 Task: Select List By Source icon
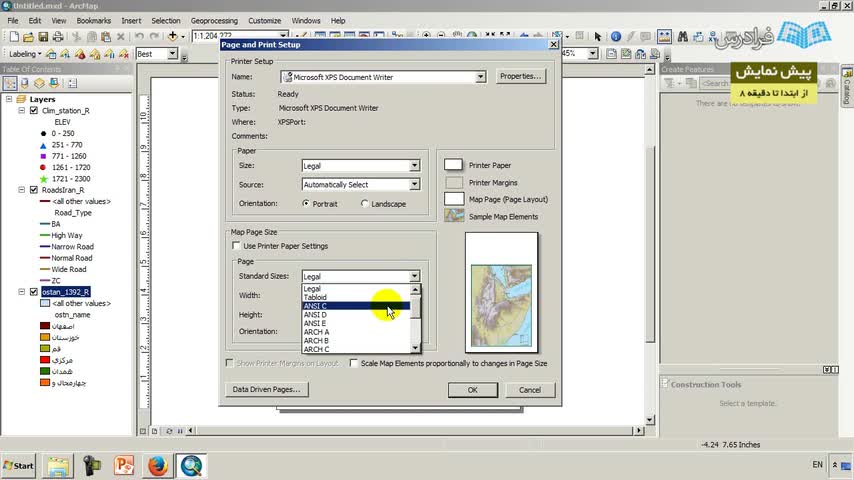[x=25, y=83]
